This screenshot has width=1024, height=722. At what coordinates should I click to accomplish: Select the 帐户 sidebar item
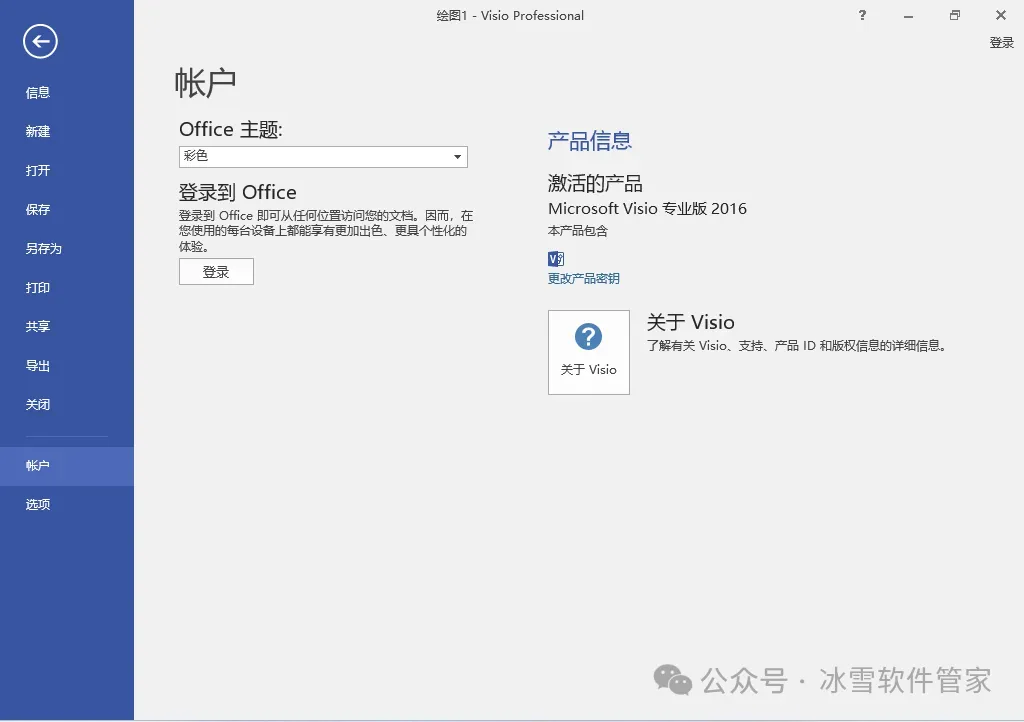(x=67, y=466)
